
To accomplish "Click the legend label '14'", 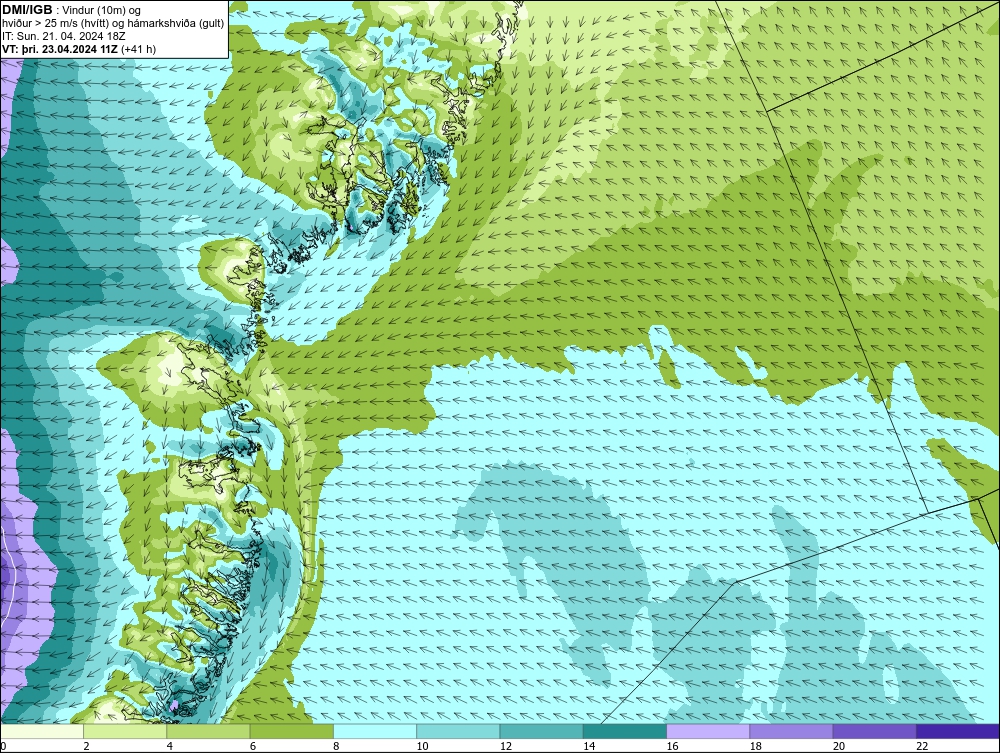I will (589, 747).
